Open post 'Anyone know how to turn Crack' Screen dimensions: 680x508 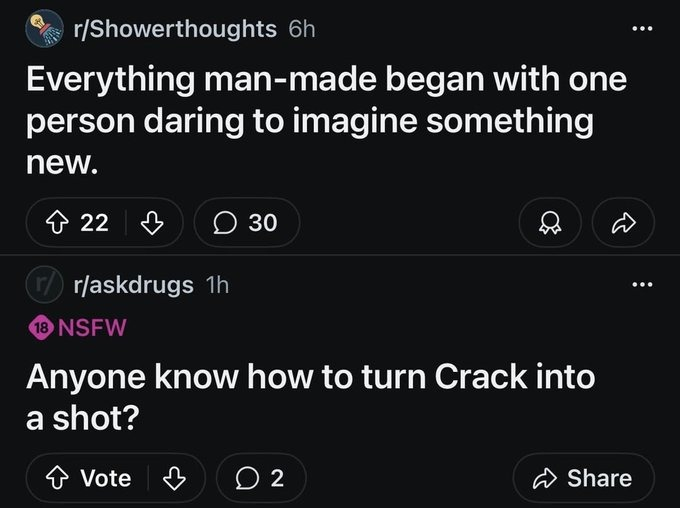[310, 397]
